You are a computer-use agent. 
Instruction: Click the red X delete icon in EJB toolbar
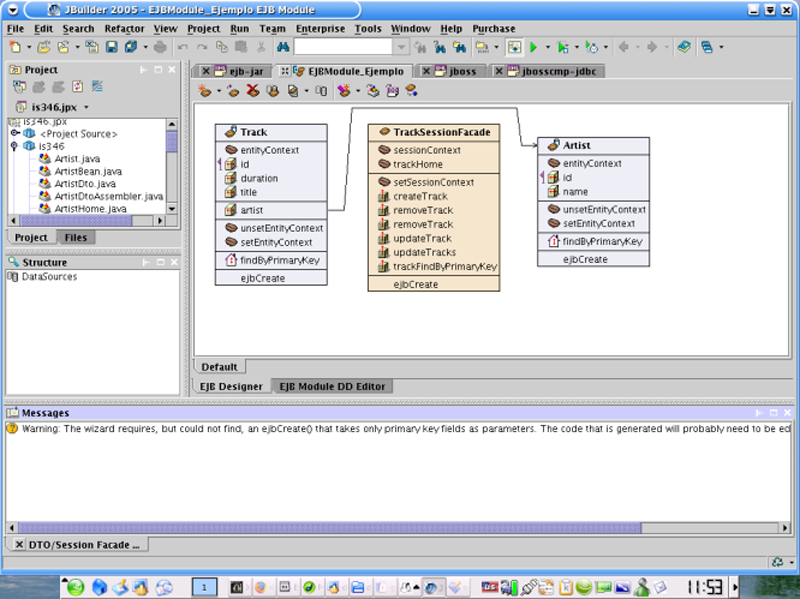(x=254, y=91)
